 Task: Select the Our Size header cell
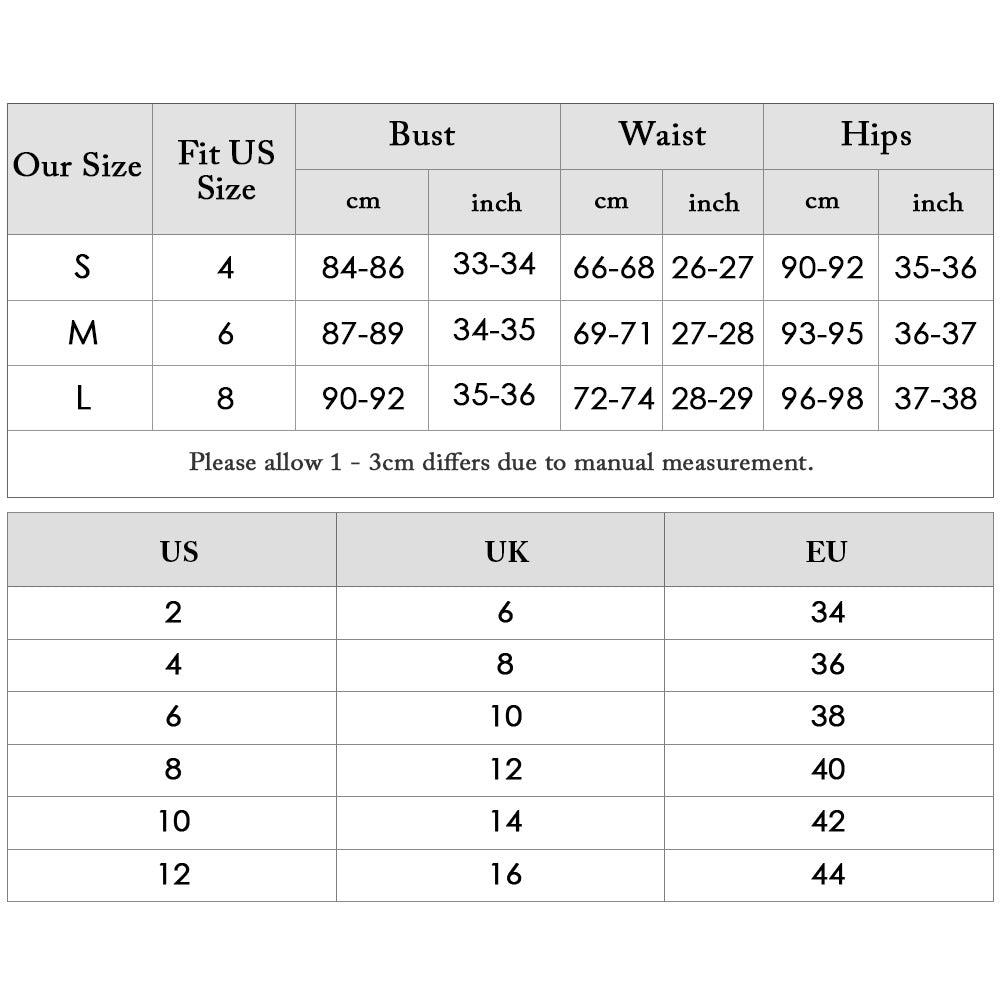pyautogui.click(x=78, y=166)
